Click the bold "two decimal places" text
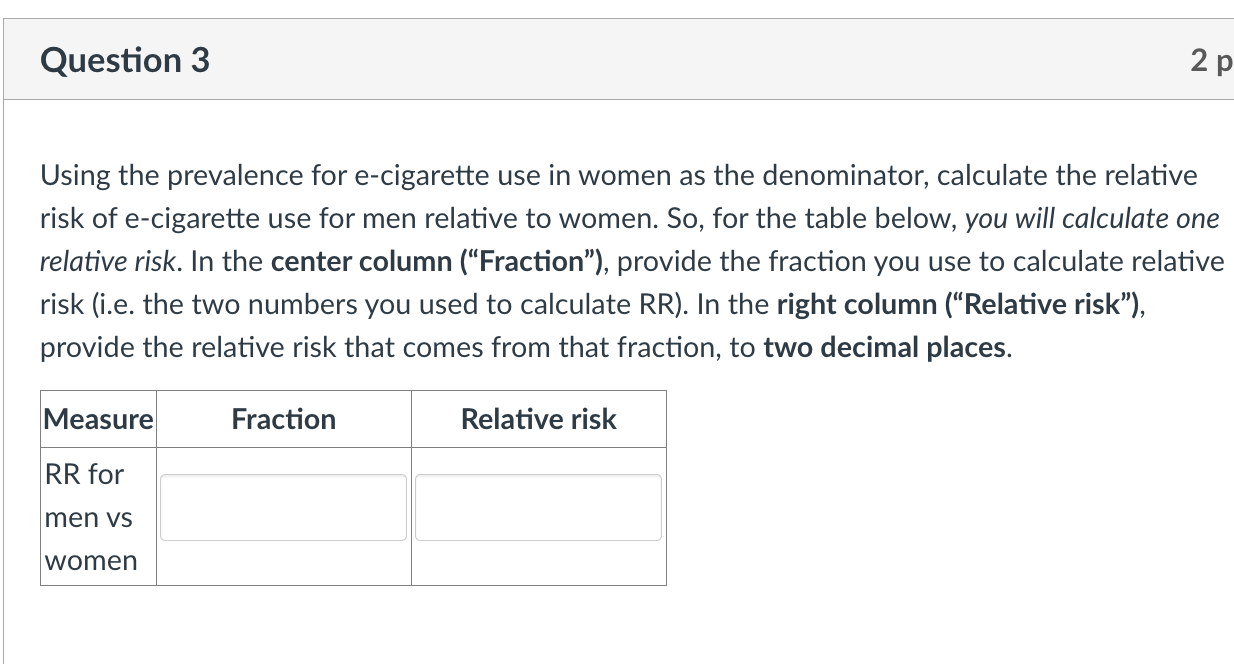Screen dimensions: 1234x664 click(883, 348)
